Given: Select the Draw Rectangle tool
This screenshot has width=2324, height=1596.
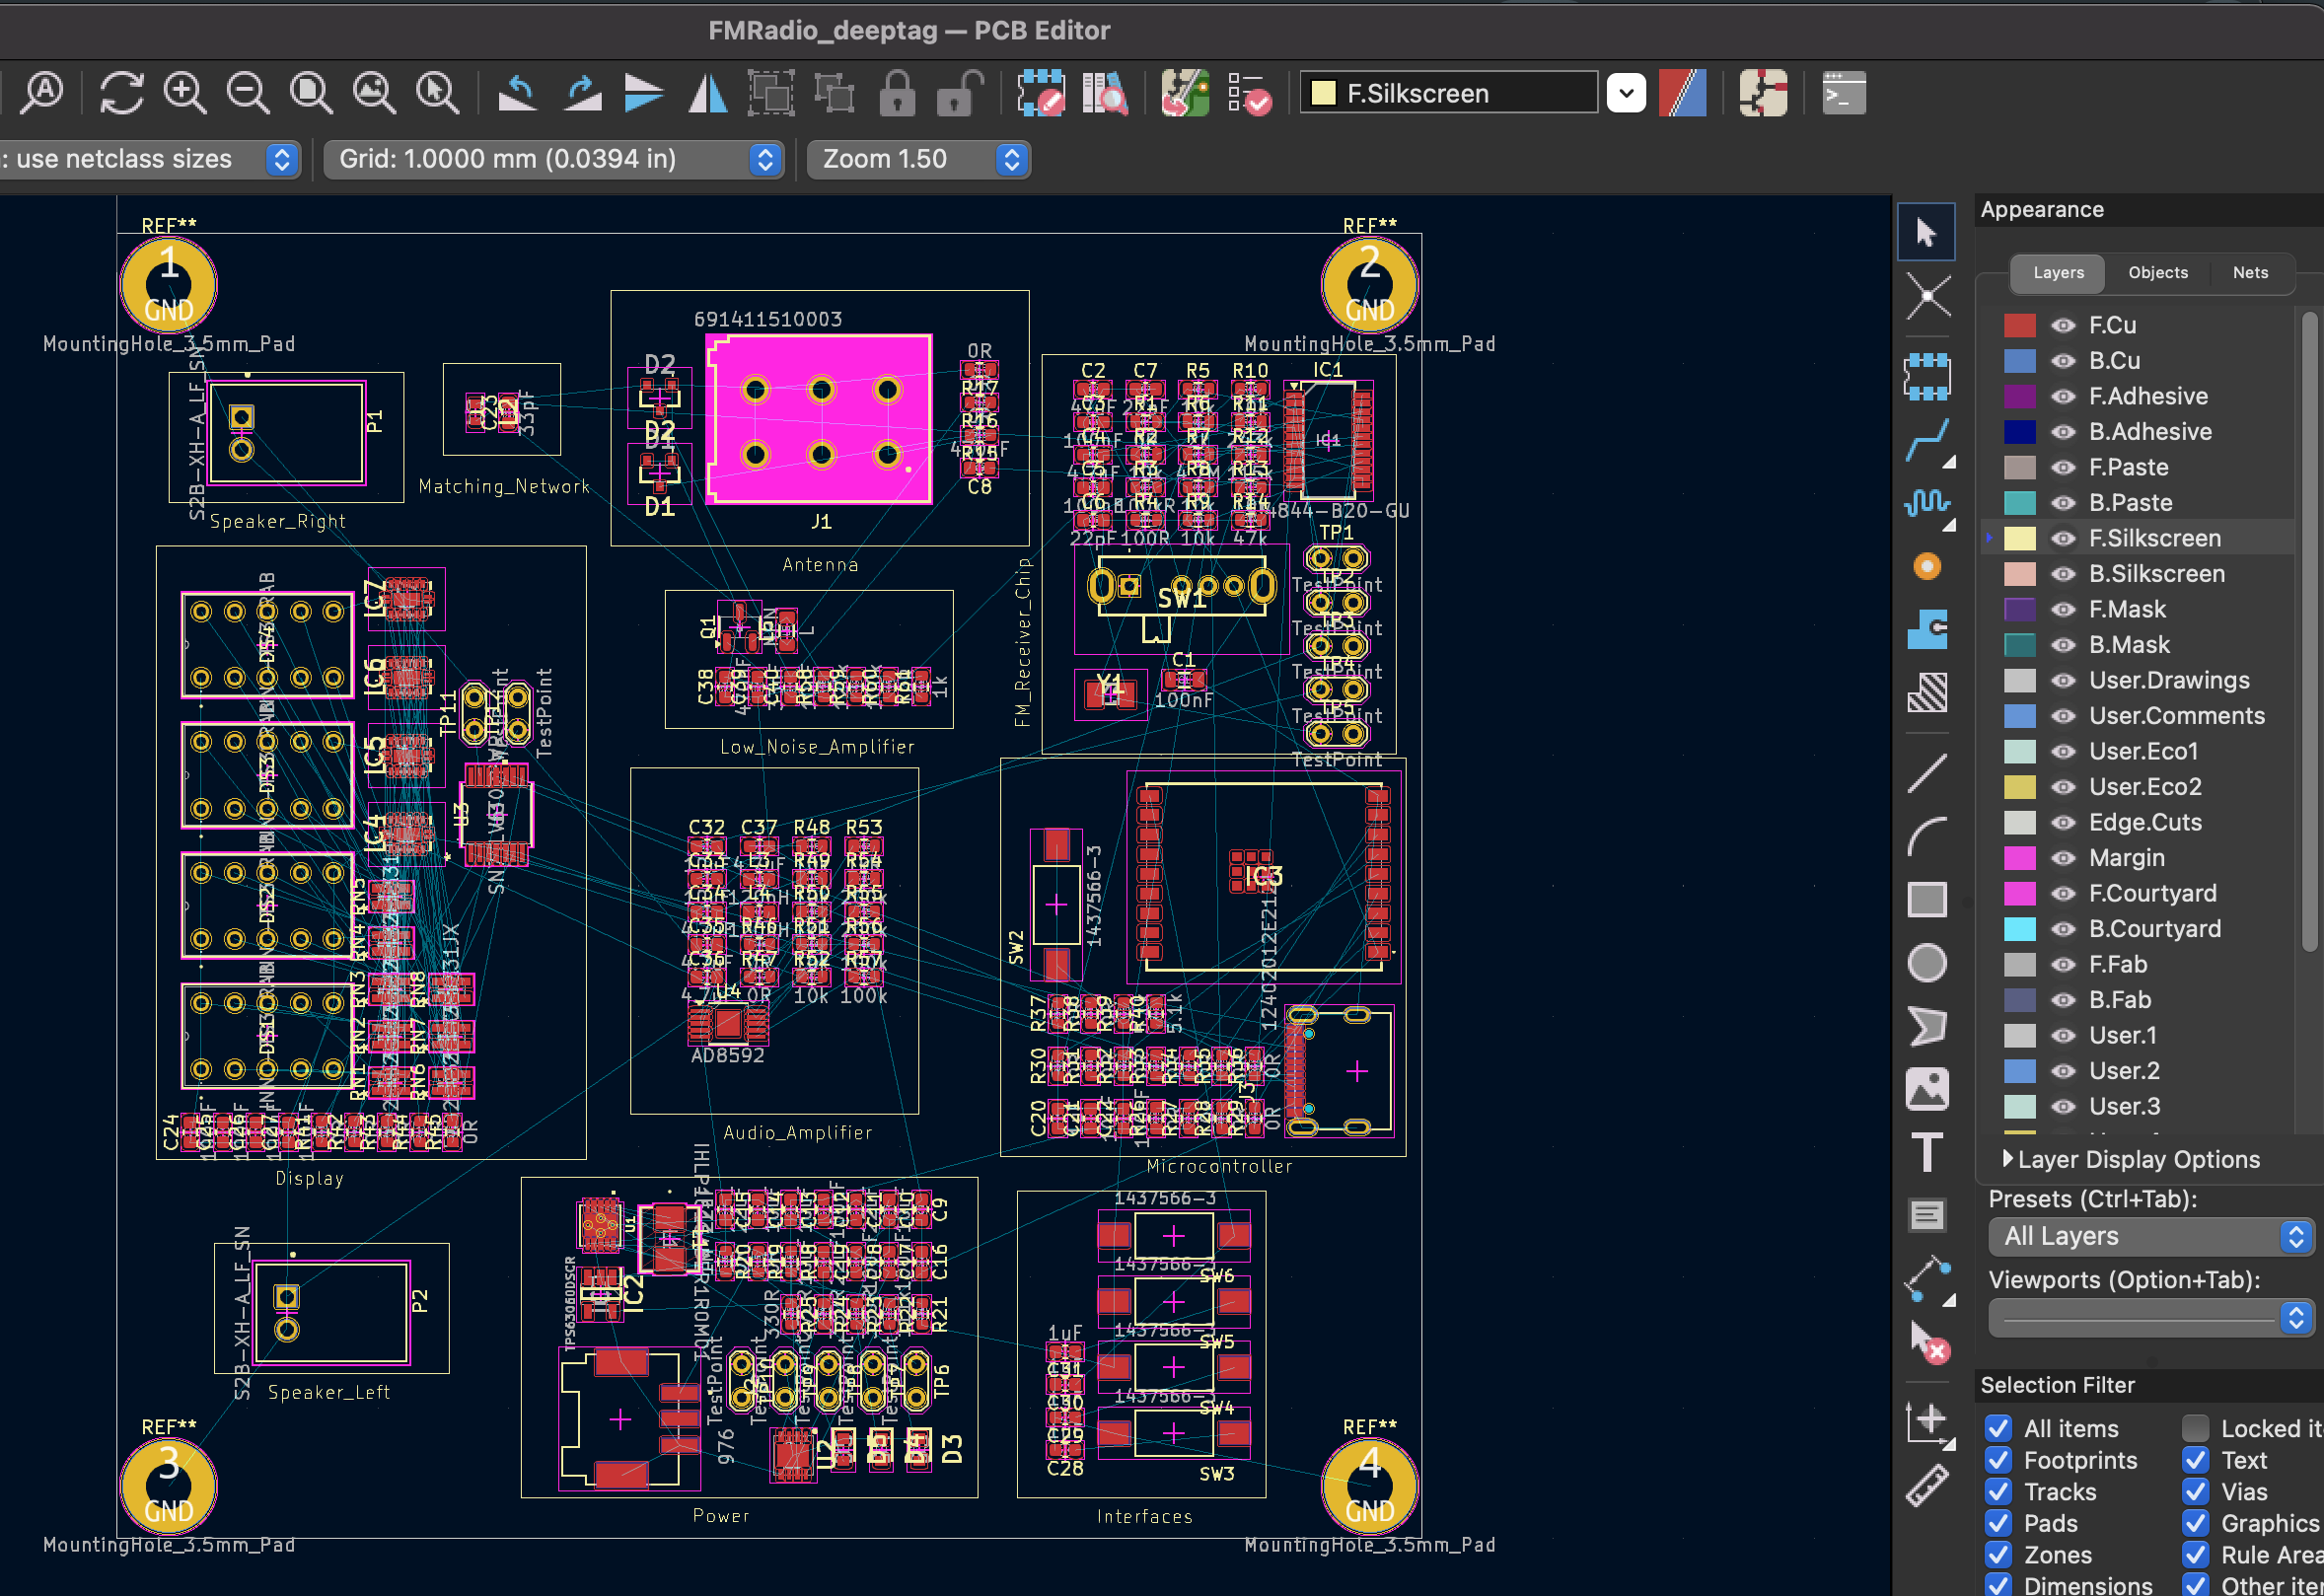Looking at the screenshot, I should [x=1927, y=899].
